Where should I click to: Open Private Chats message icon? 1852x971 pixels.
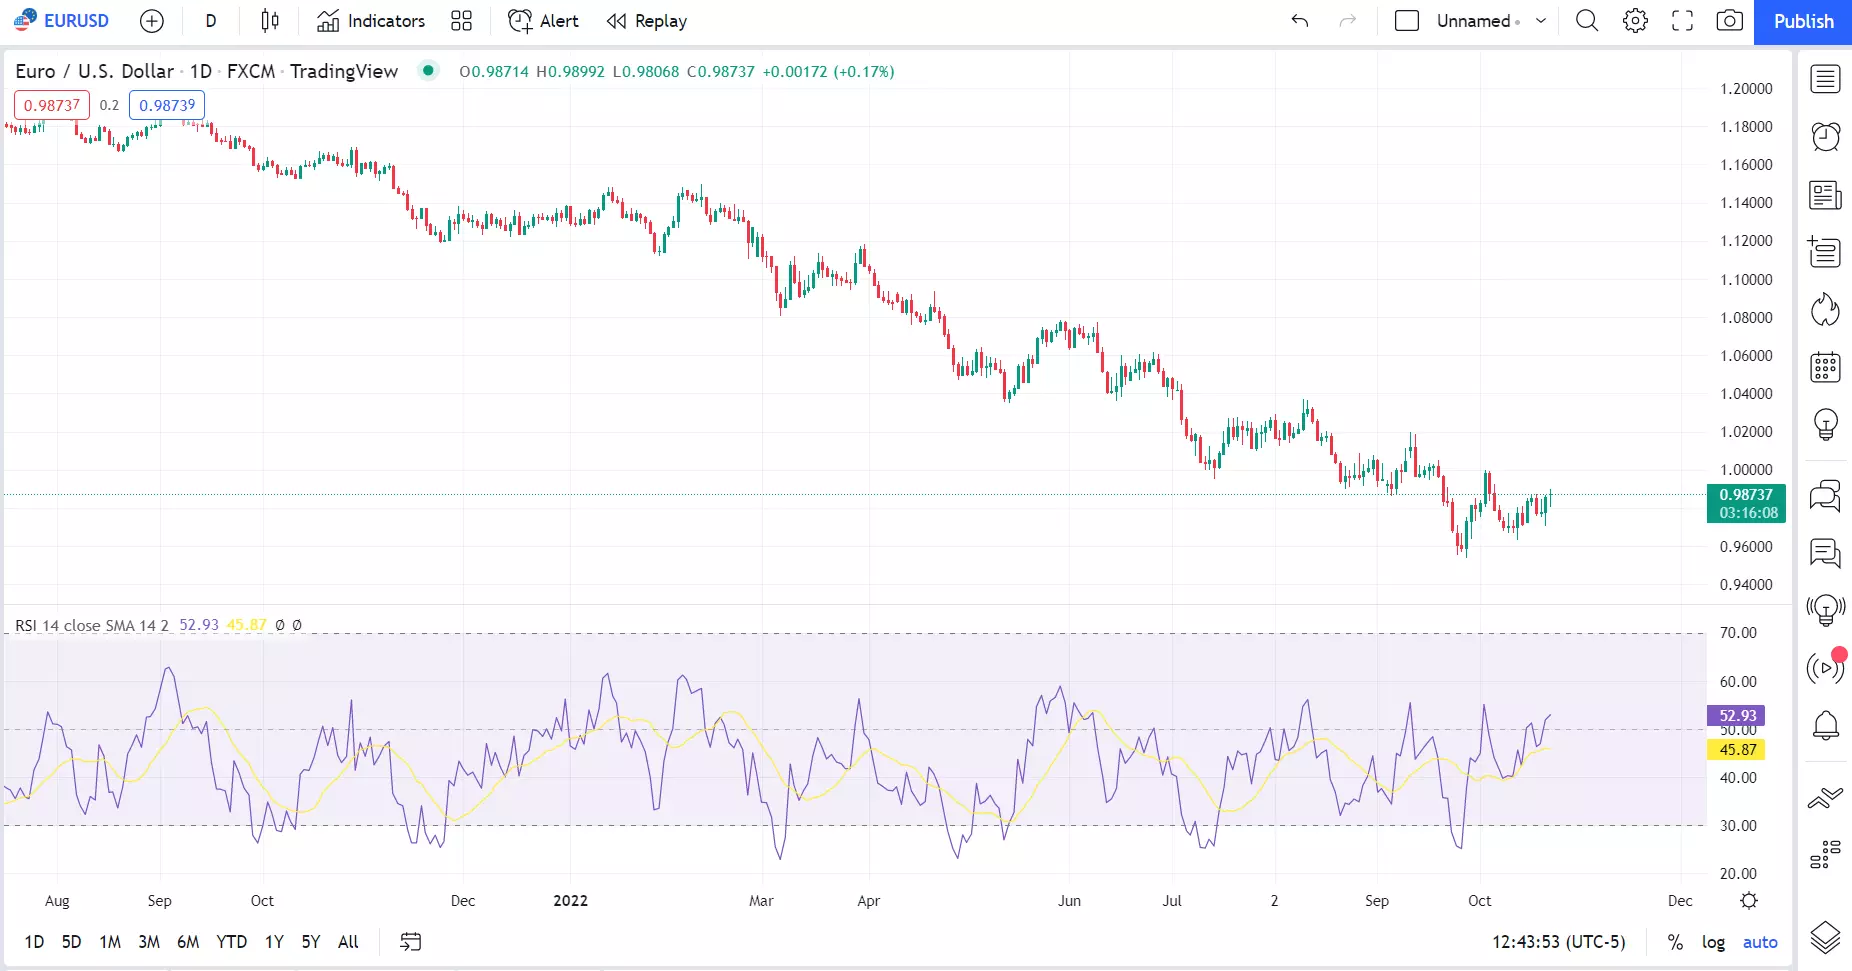click(x=1825, y=552)
